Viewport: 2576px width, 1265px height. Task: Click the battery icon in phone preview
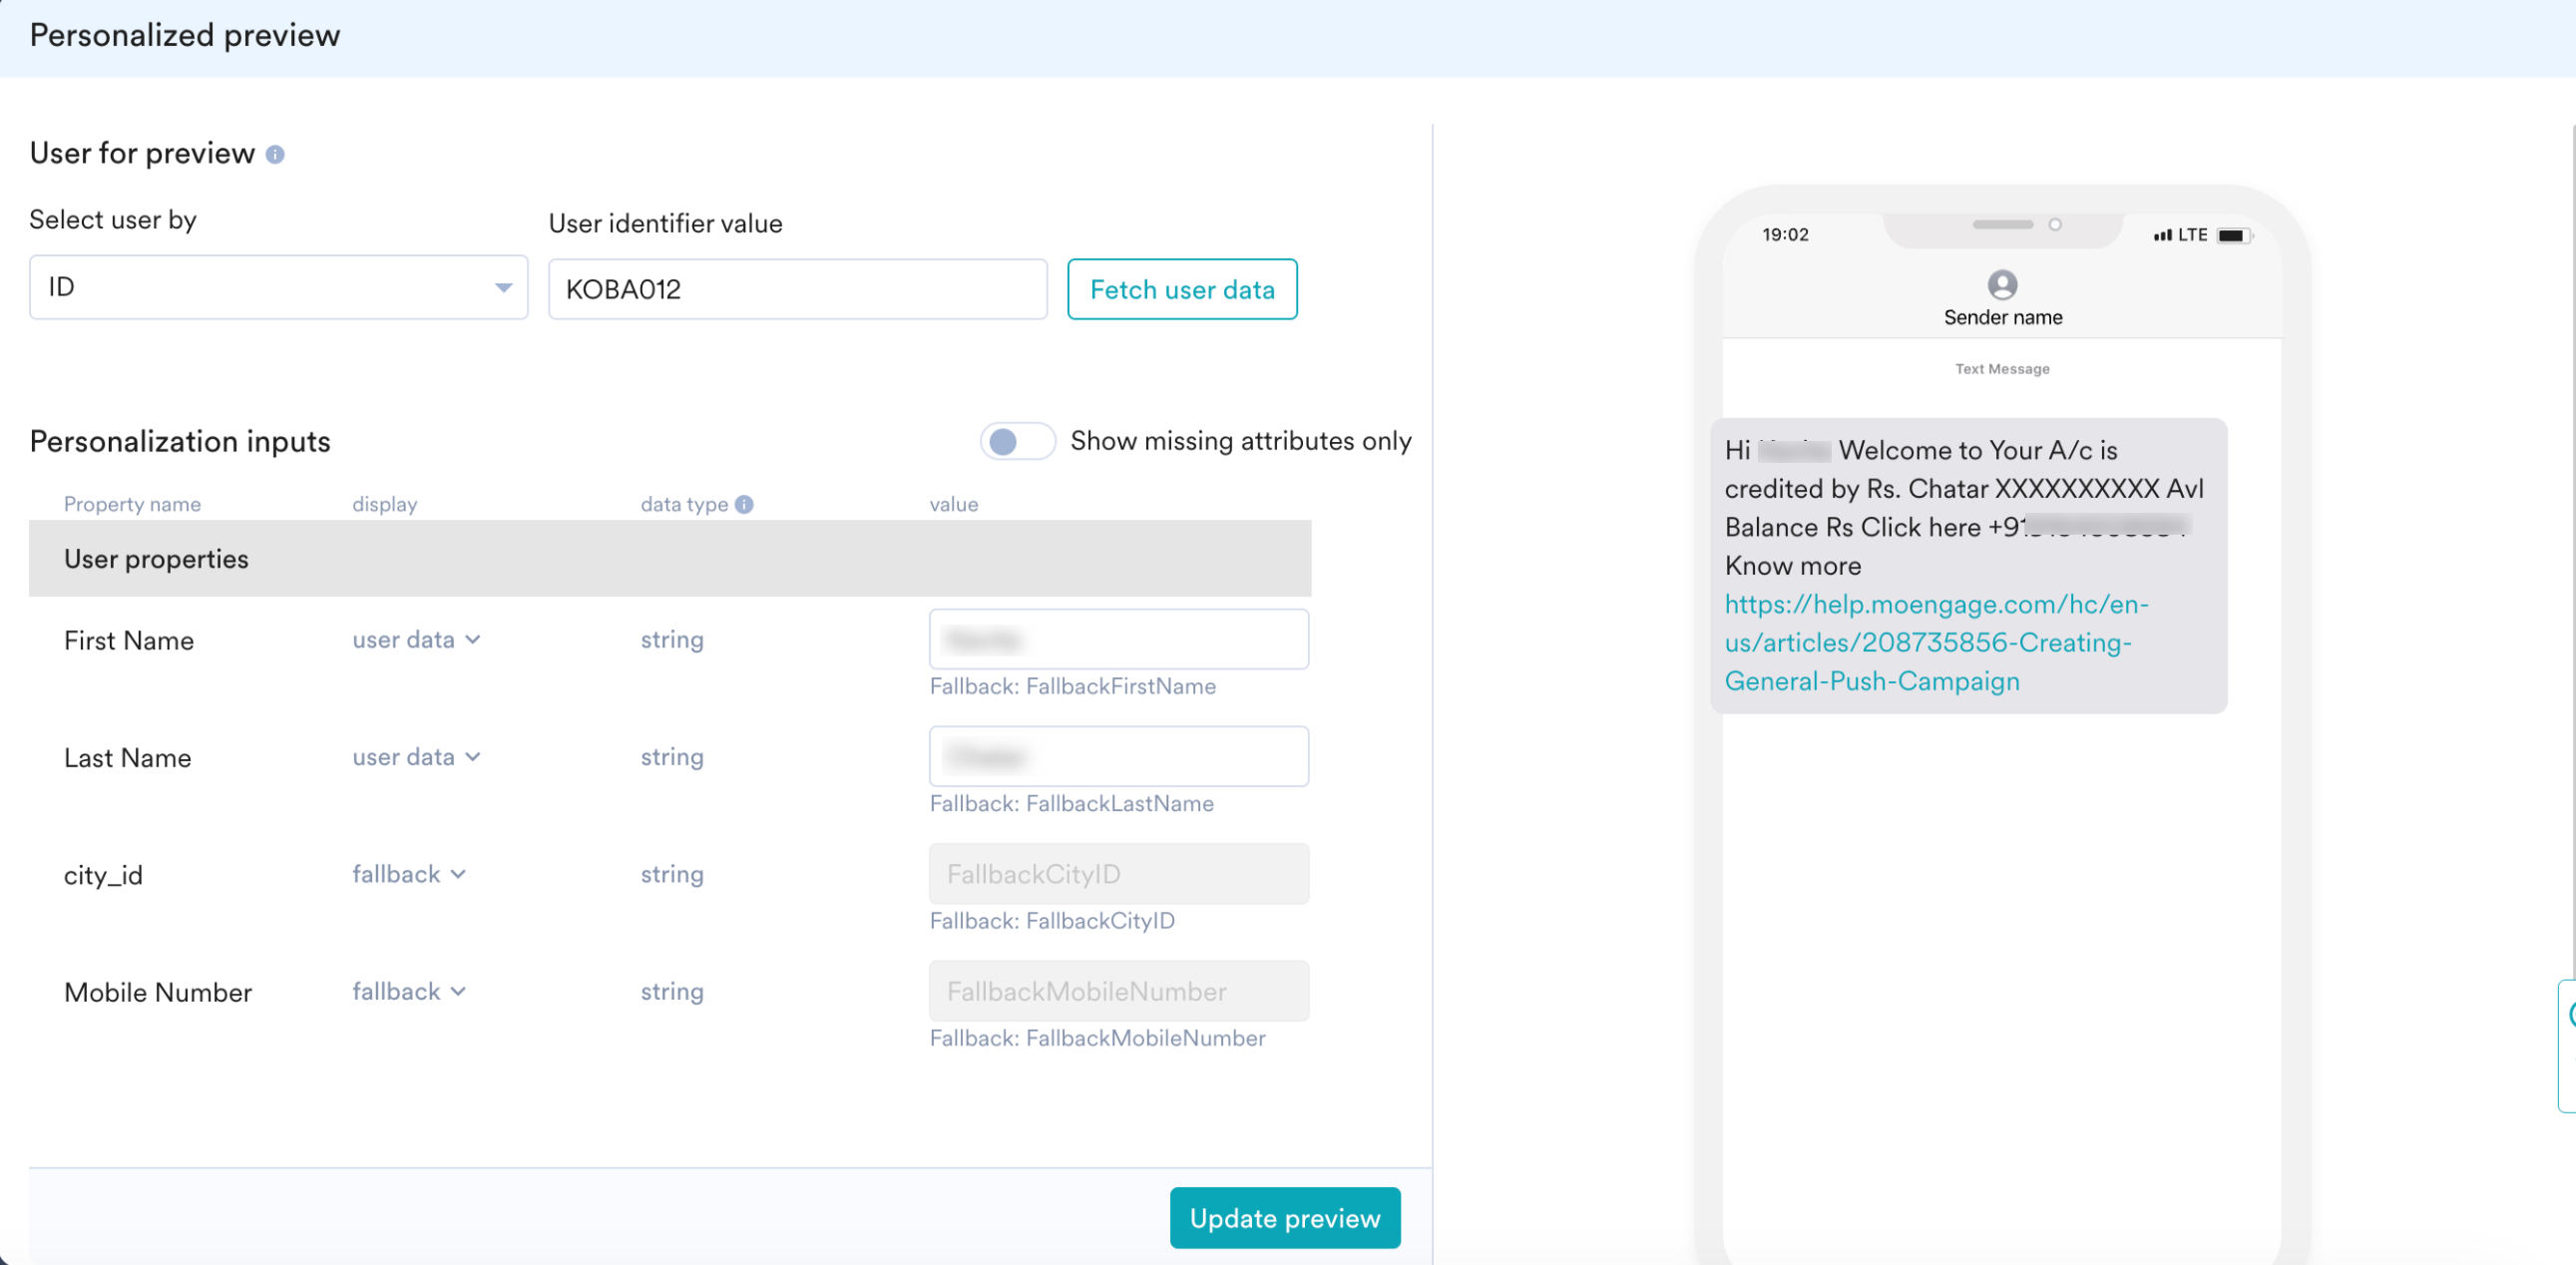pos(2232,236)
